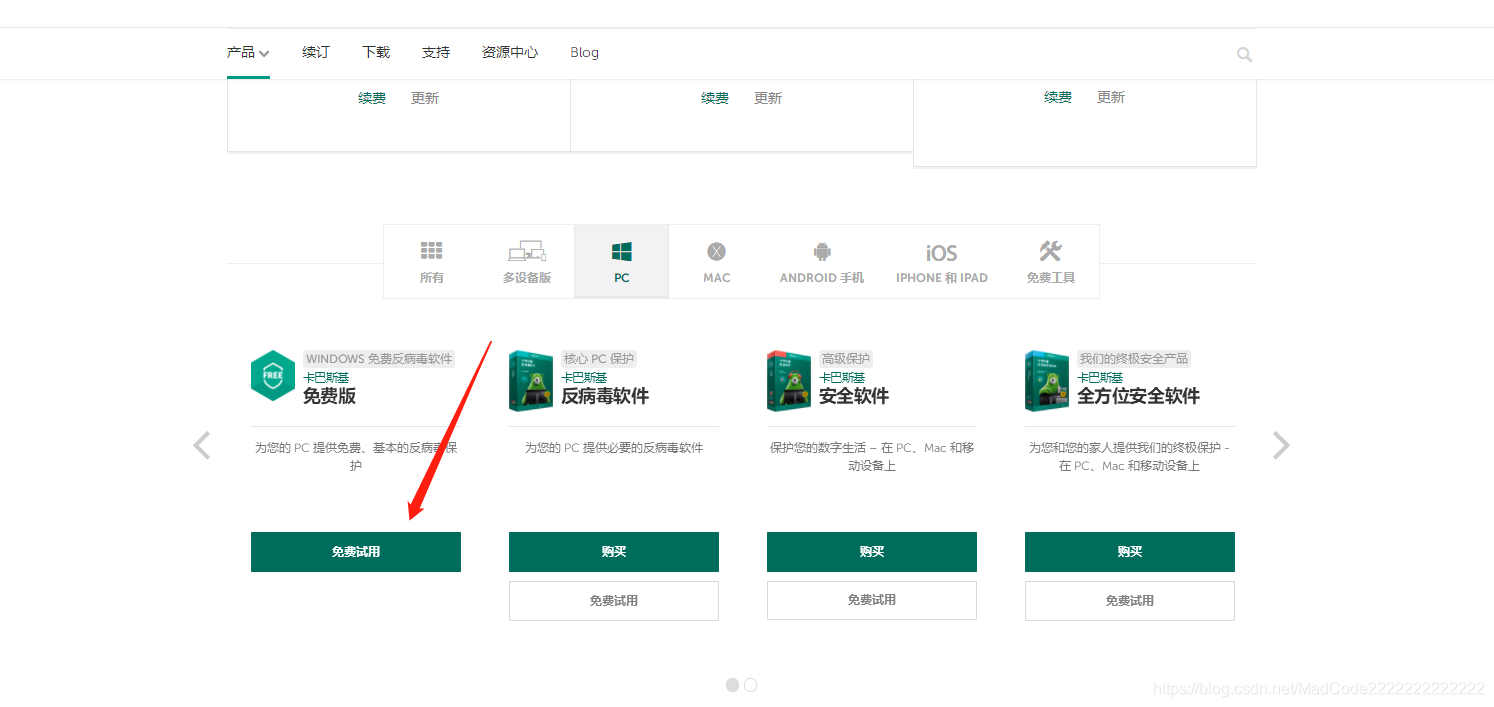
Task: Click description 保护您的数字生活 text
Action: 872,457
